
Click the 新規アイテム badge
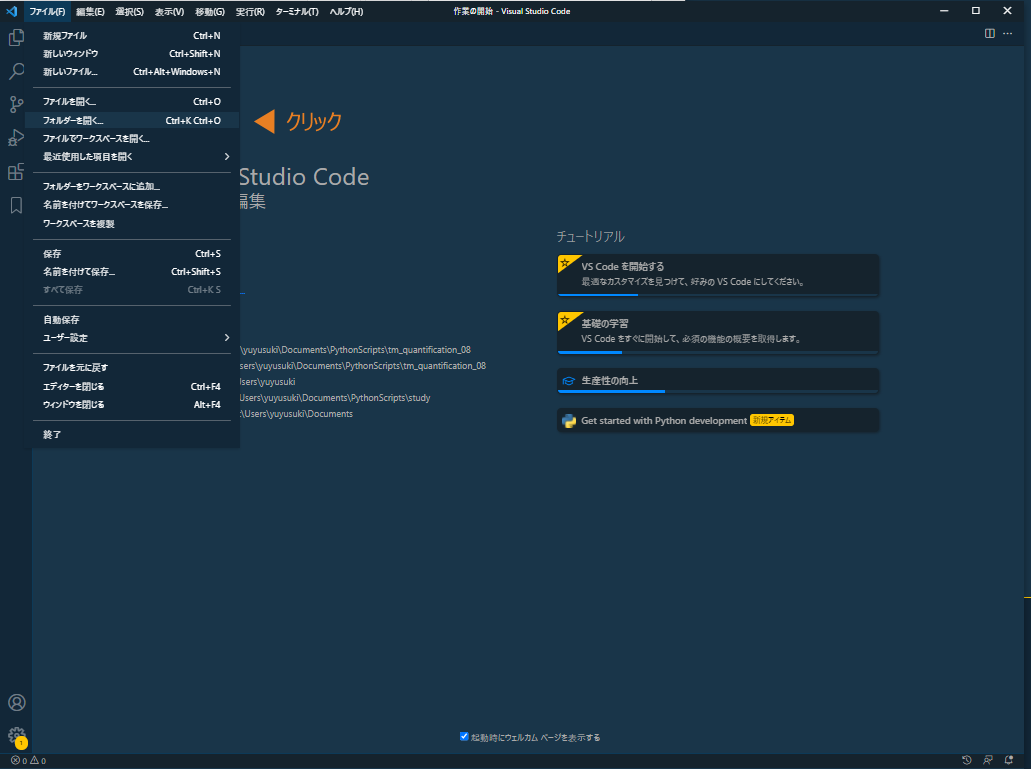click(x=772, y=420)
